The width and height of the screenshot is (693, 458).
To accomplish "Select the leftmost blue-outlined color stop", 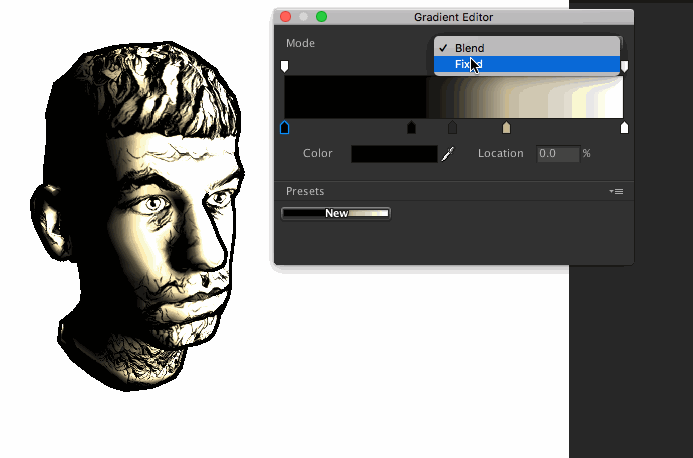I will tap(284, 128).
